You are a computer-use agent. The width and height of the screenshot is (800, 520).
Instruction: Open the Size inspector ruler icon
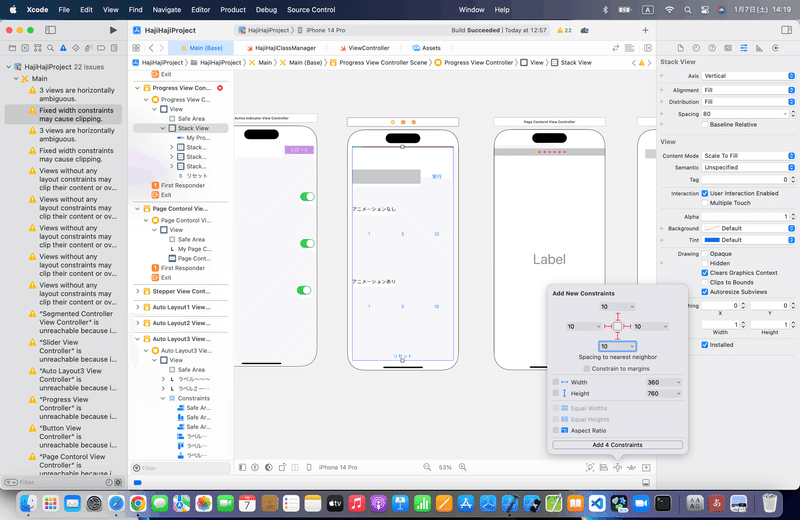click(x=760, y=48)
